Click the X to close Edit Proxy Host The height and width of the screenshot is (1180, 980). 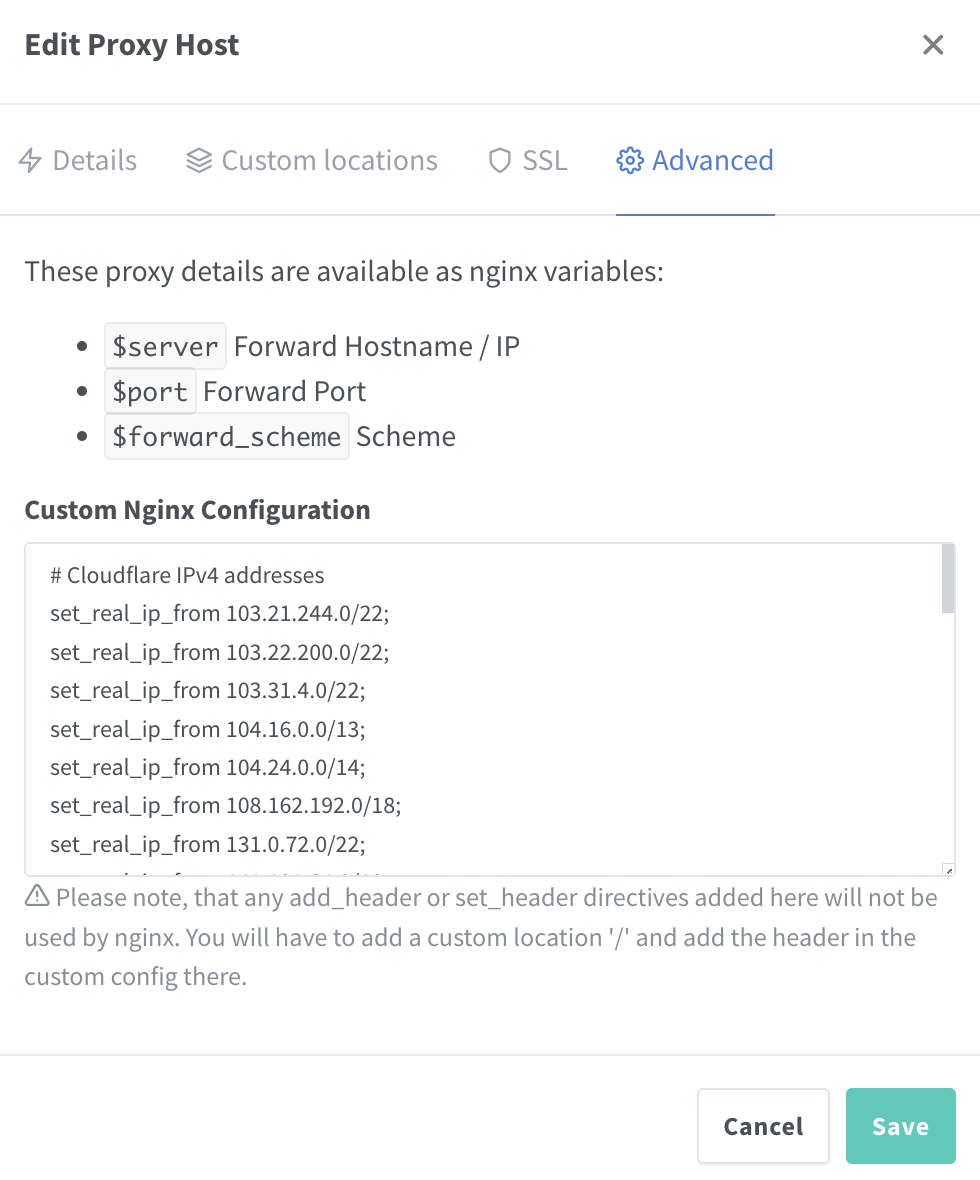933,44
